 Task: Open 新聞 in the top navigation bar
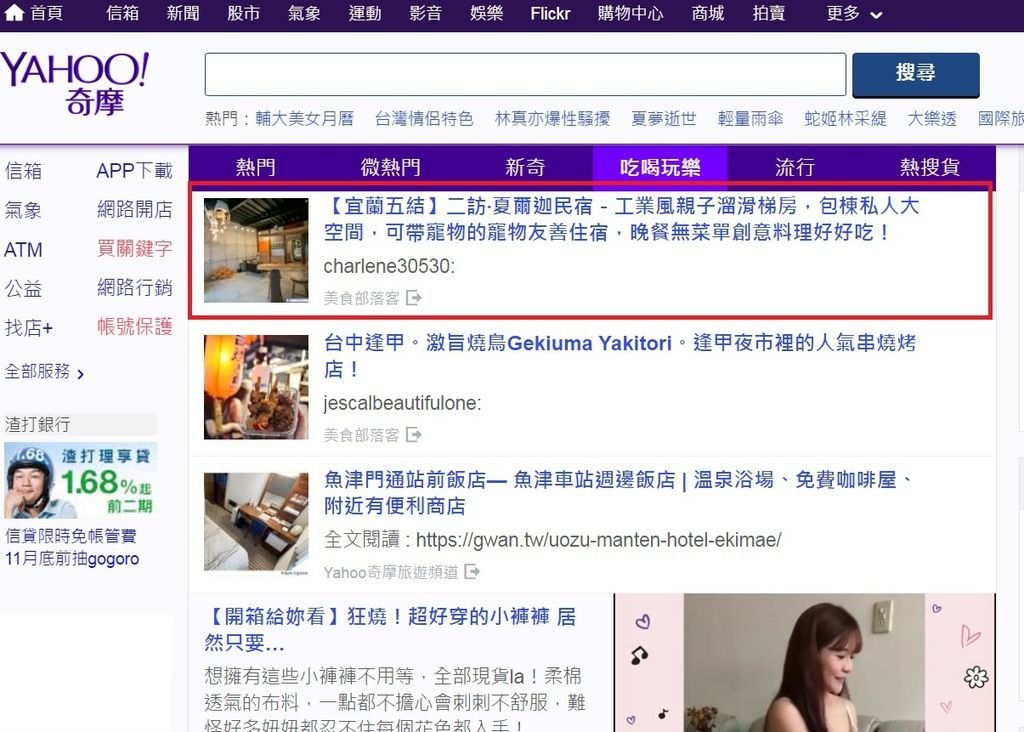tap(183, 13)
